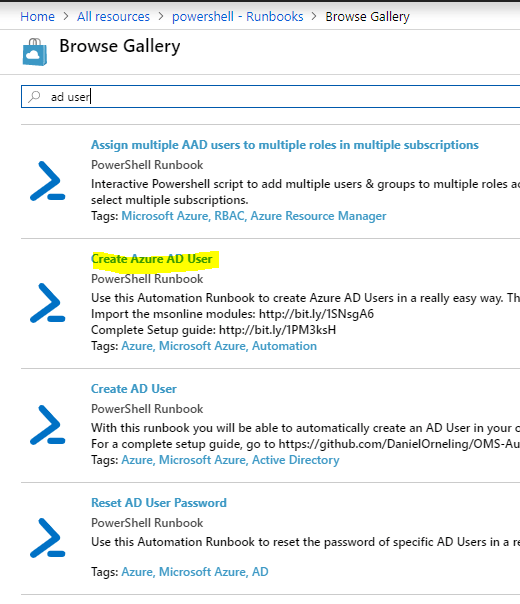520x604 pixels.
Task: Click PowerShell Runbook label under Assign multiple AAD users
Action: tap(147, 165)
